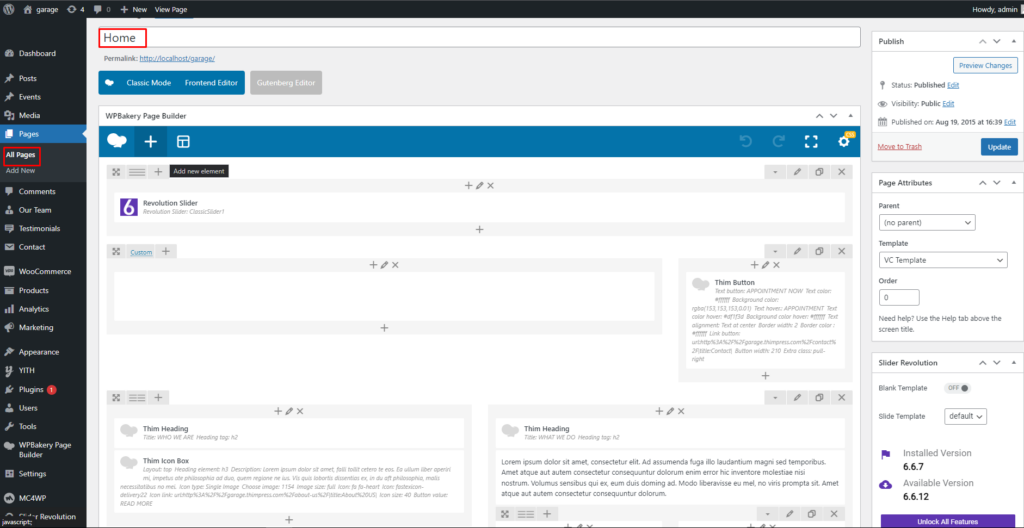Edit the Public visibility
1024x528 pixels.
point(948,103)
